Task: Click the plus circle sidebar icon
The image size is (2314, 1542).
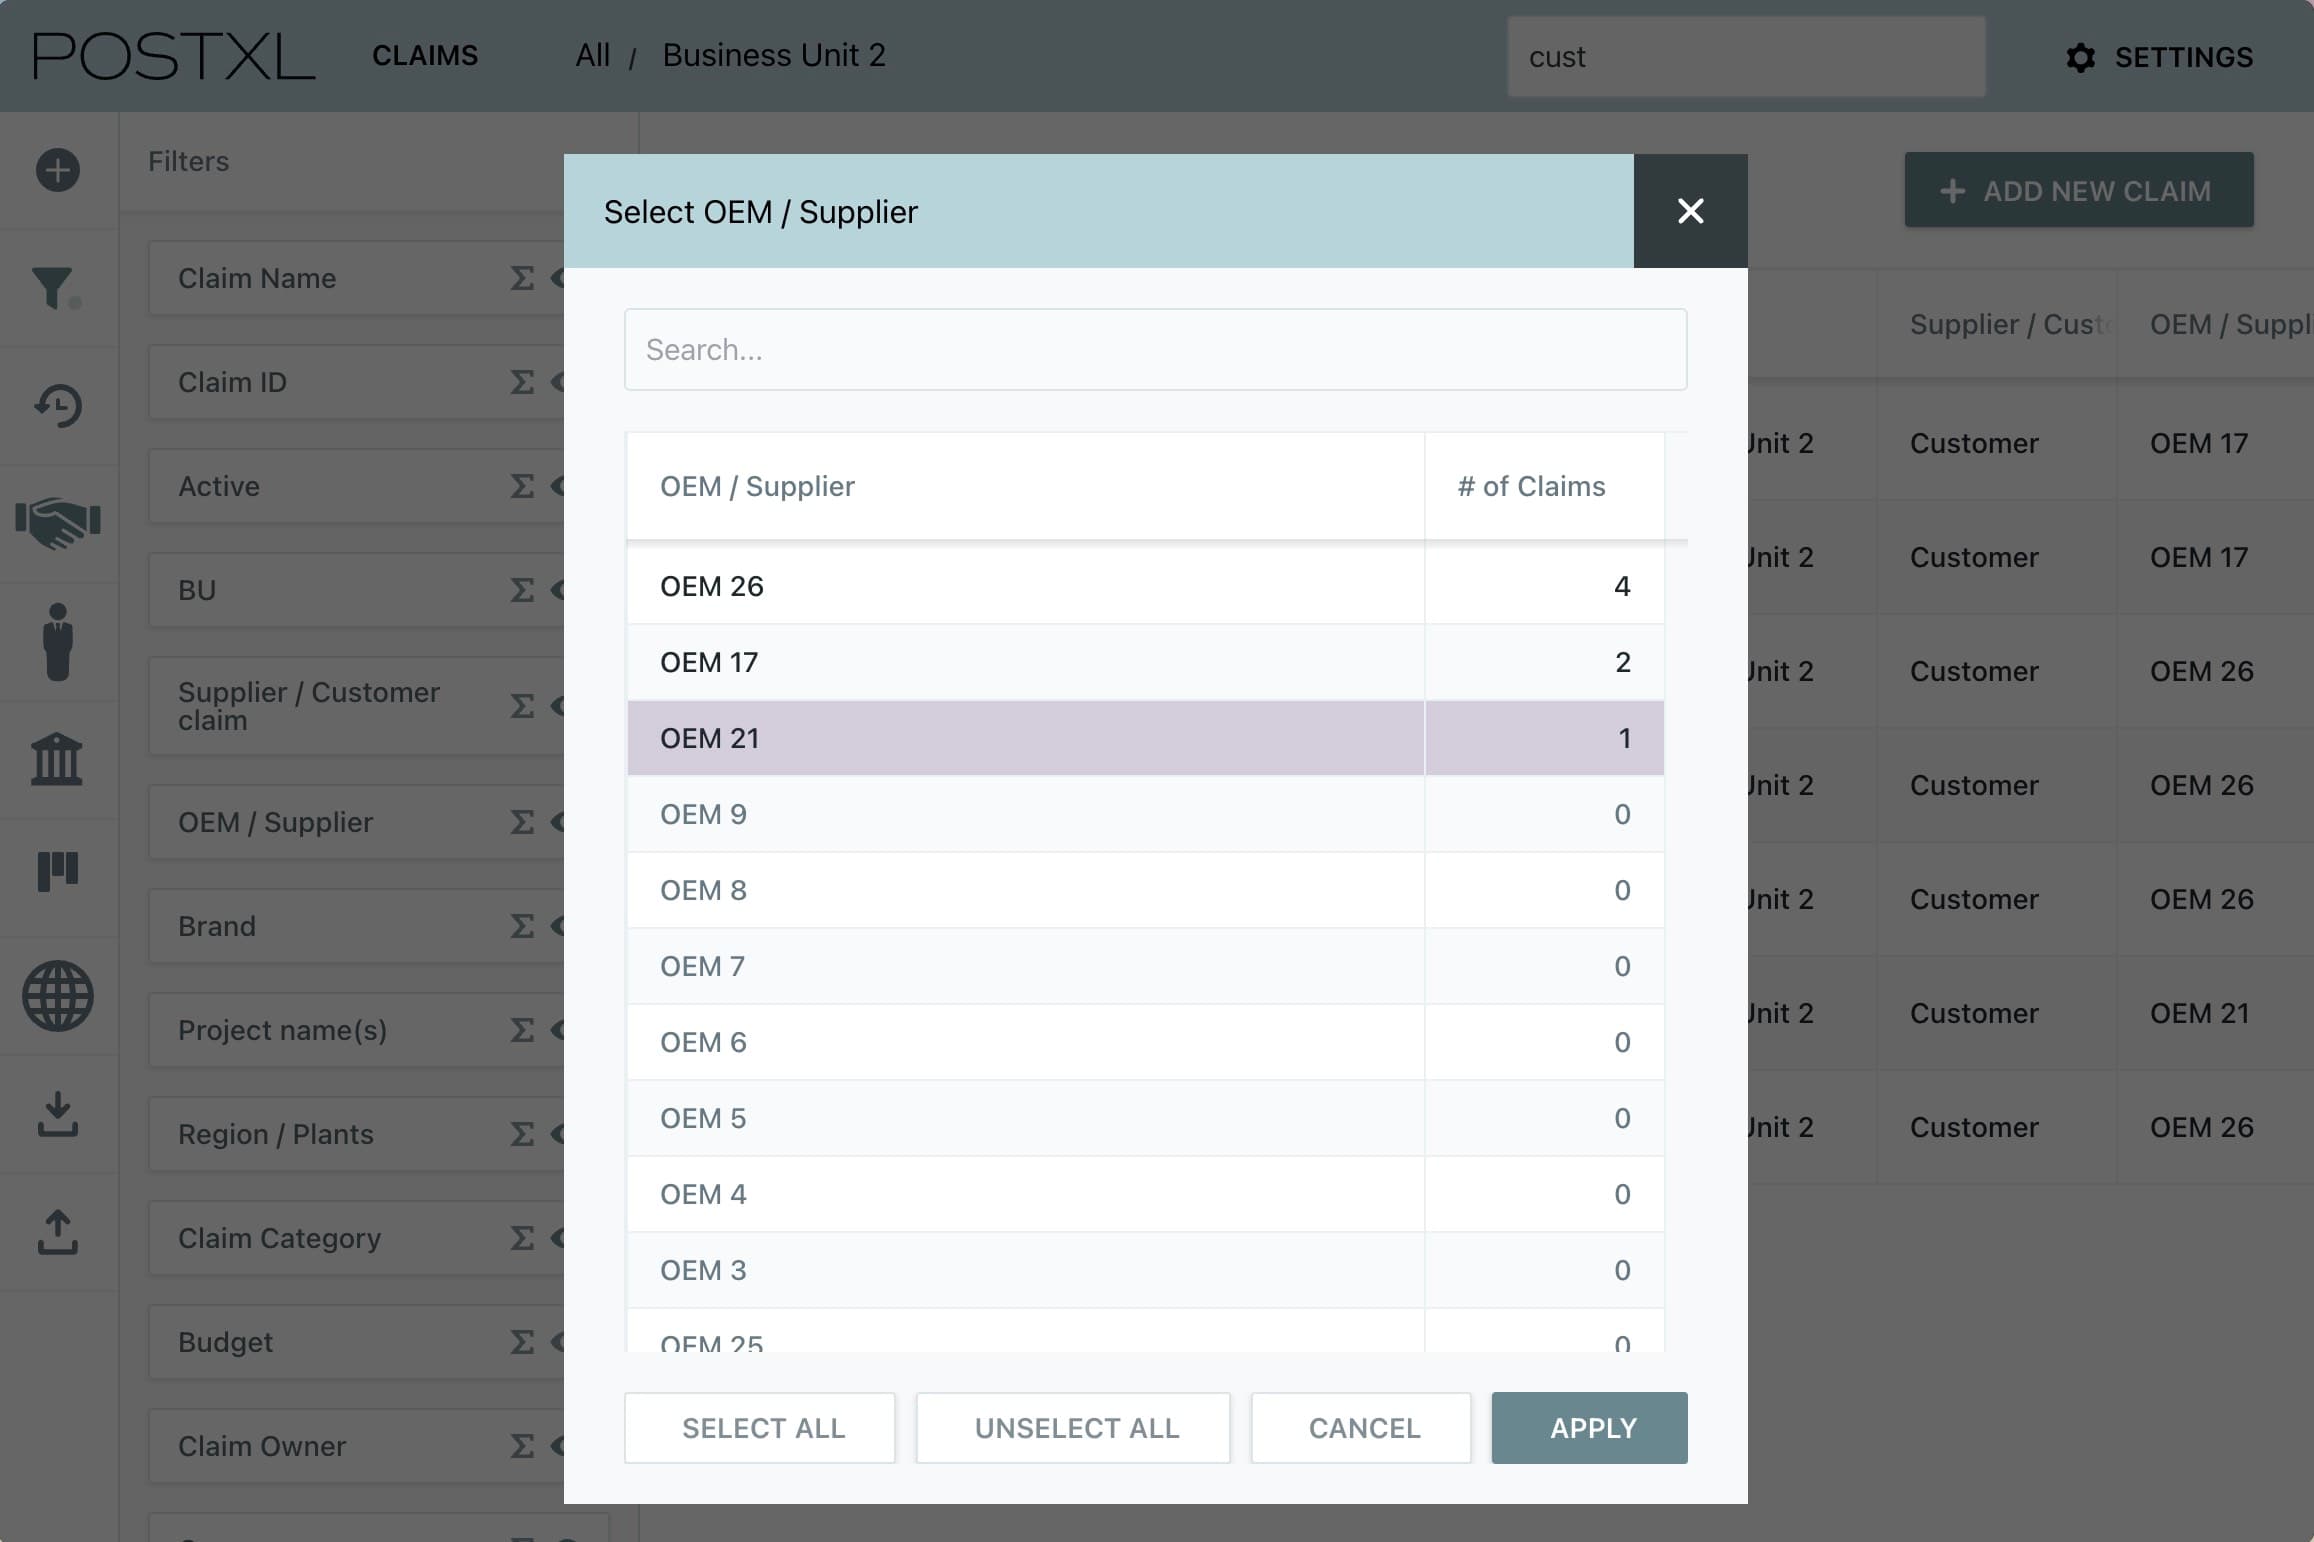Action: click(58, 170)
